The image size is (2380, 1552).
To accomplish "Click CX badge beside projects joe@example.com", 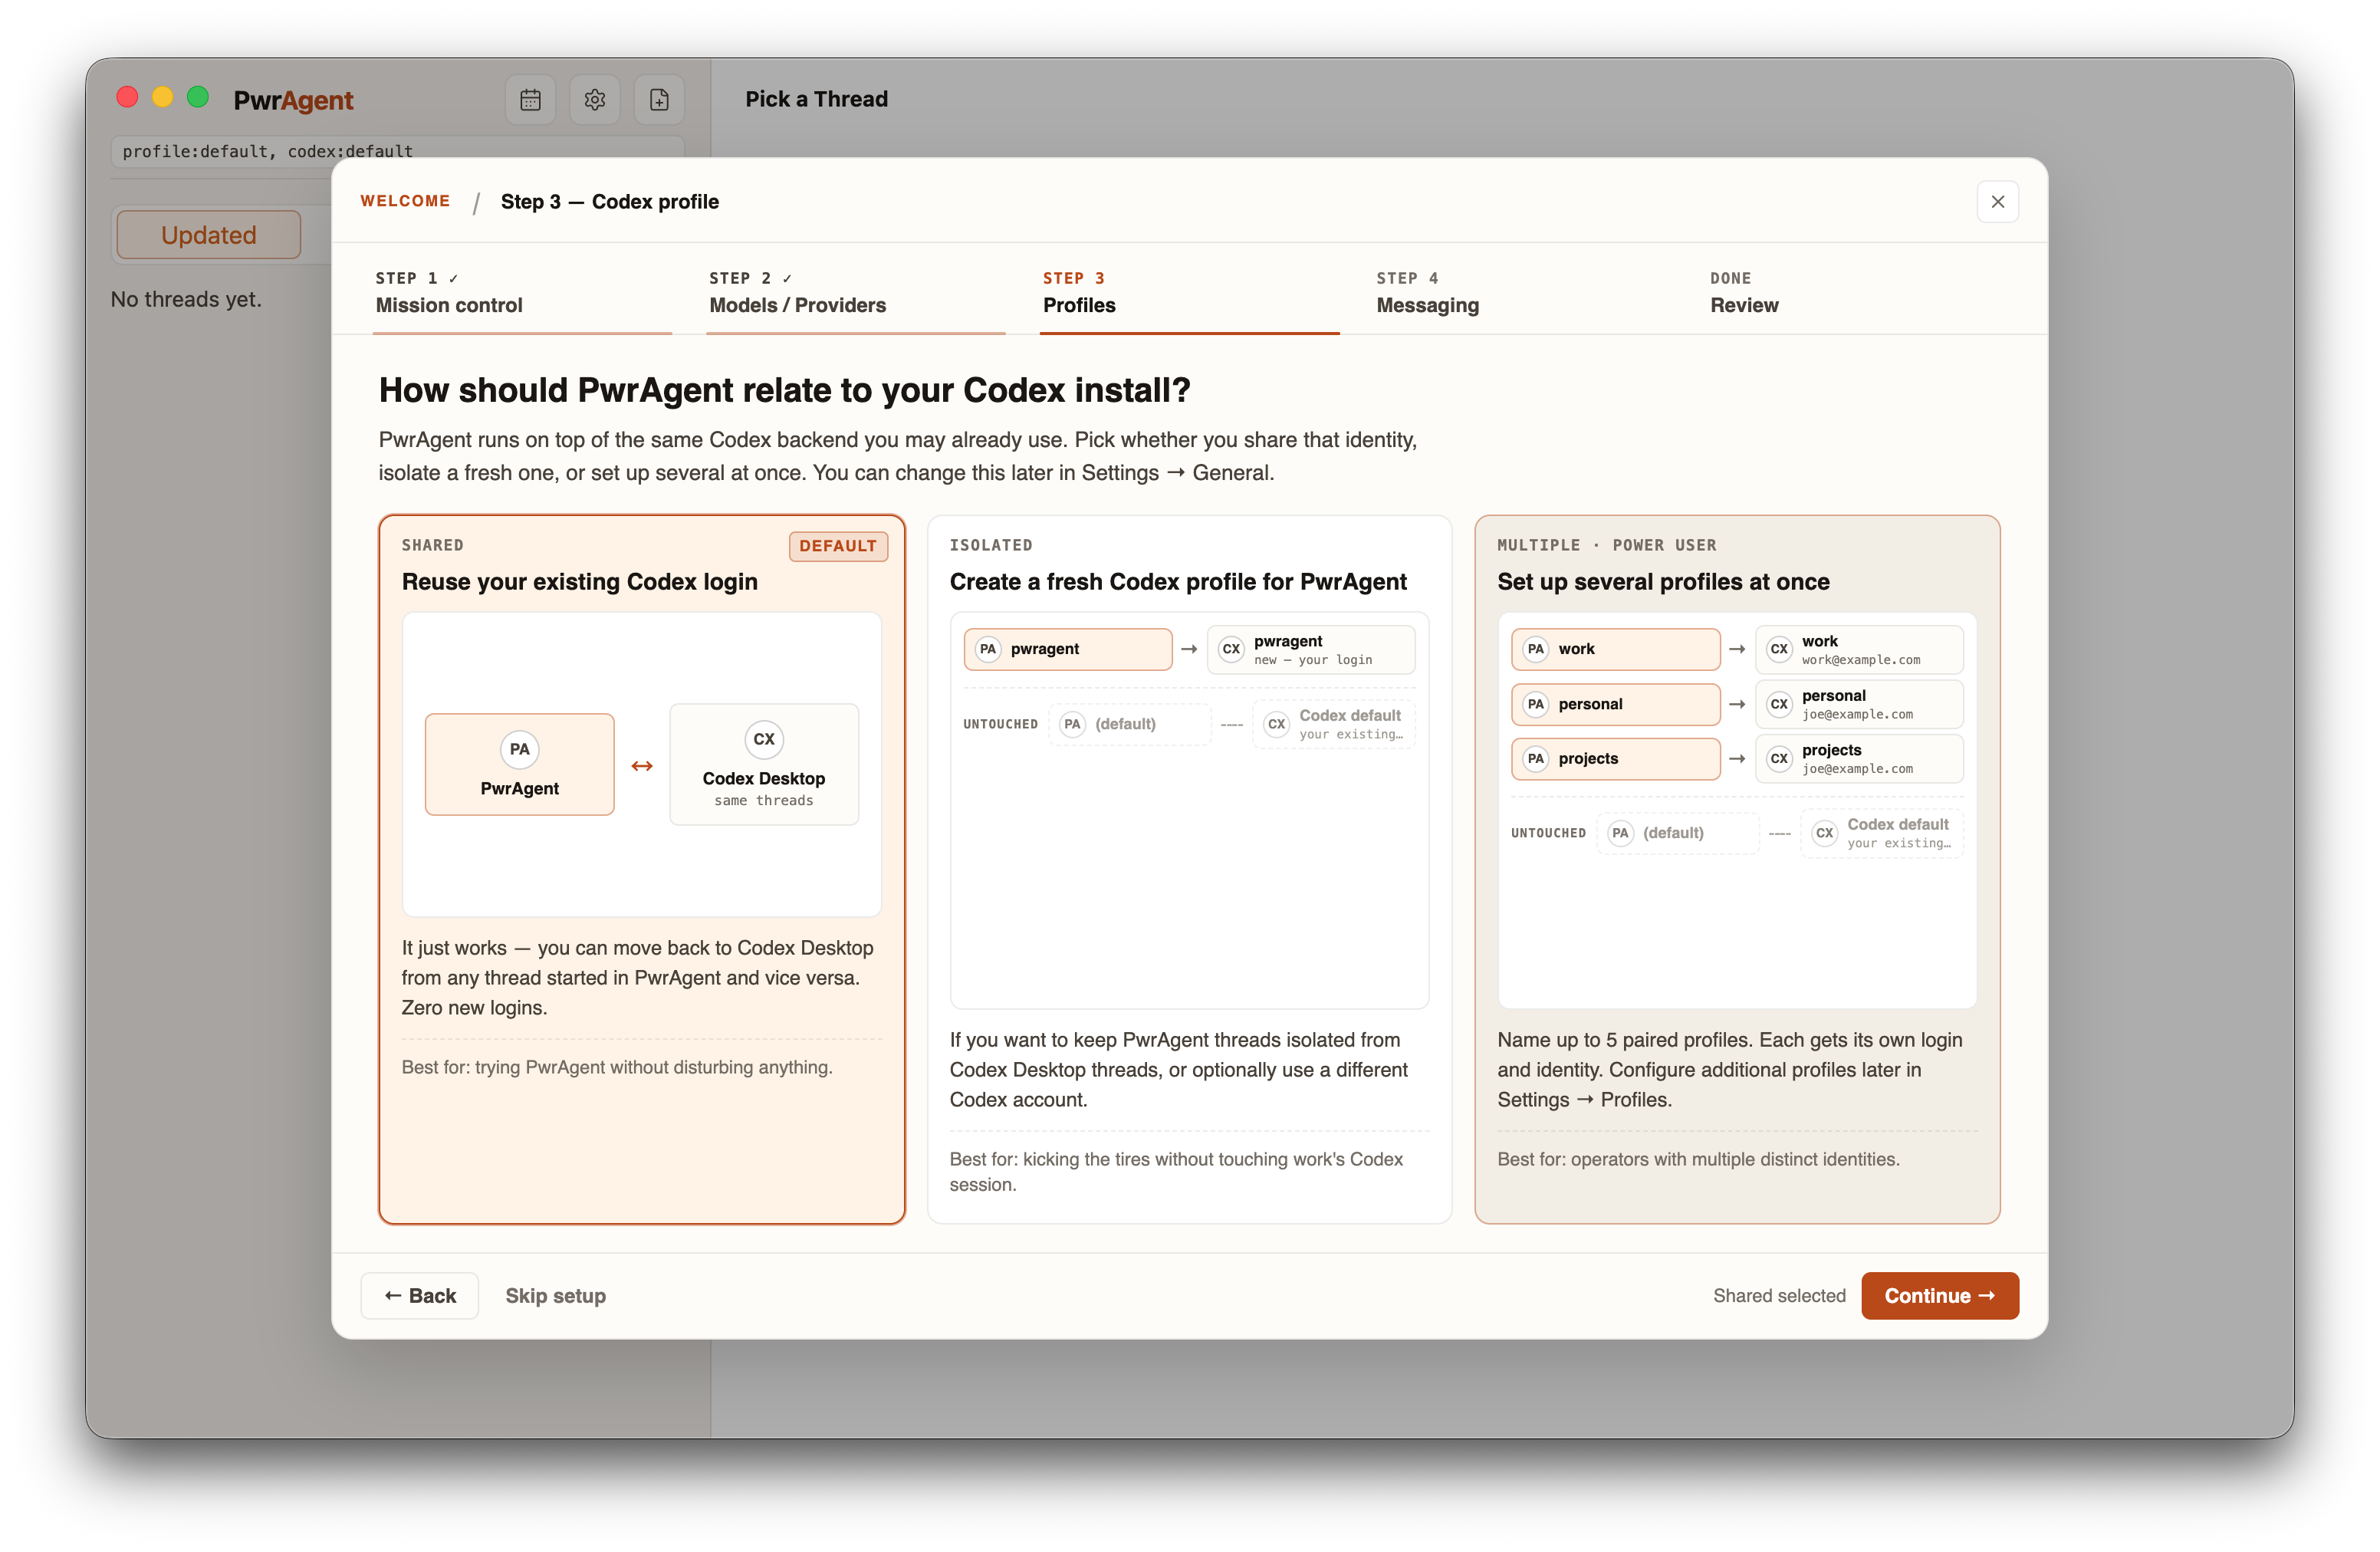I will point(1779,758).
